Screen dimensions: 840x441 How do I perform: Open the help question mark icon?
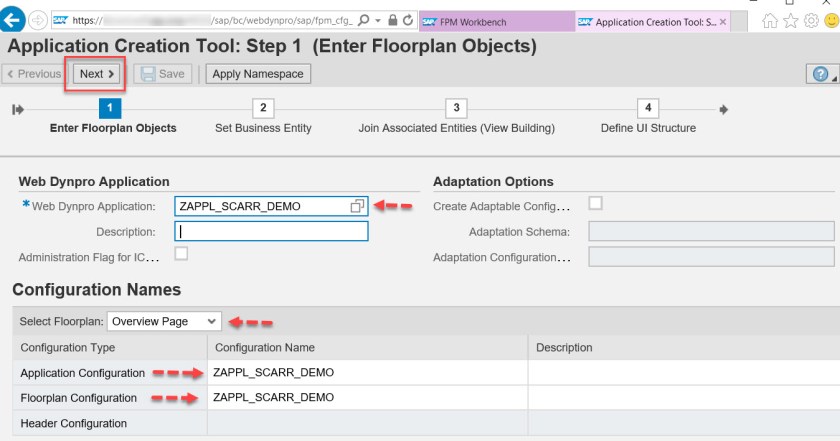pyautogui.click(x=821, y=74)
